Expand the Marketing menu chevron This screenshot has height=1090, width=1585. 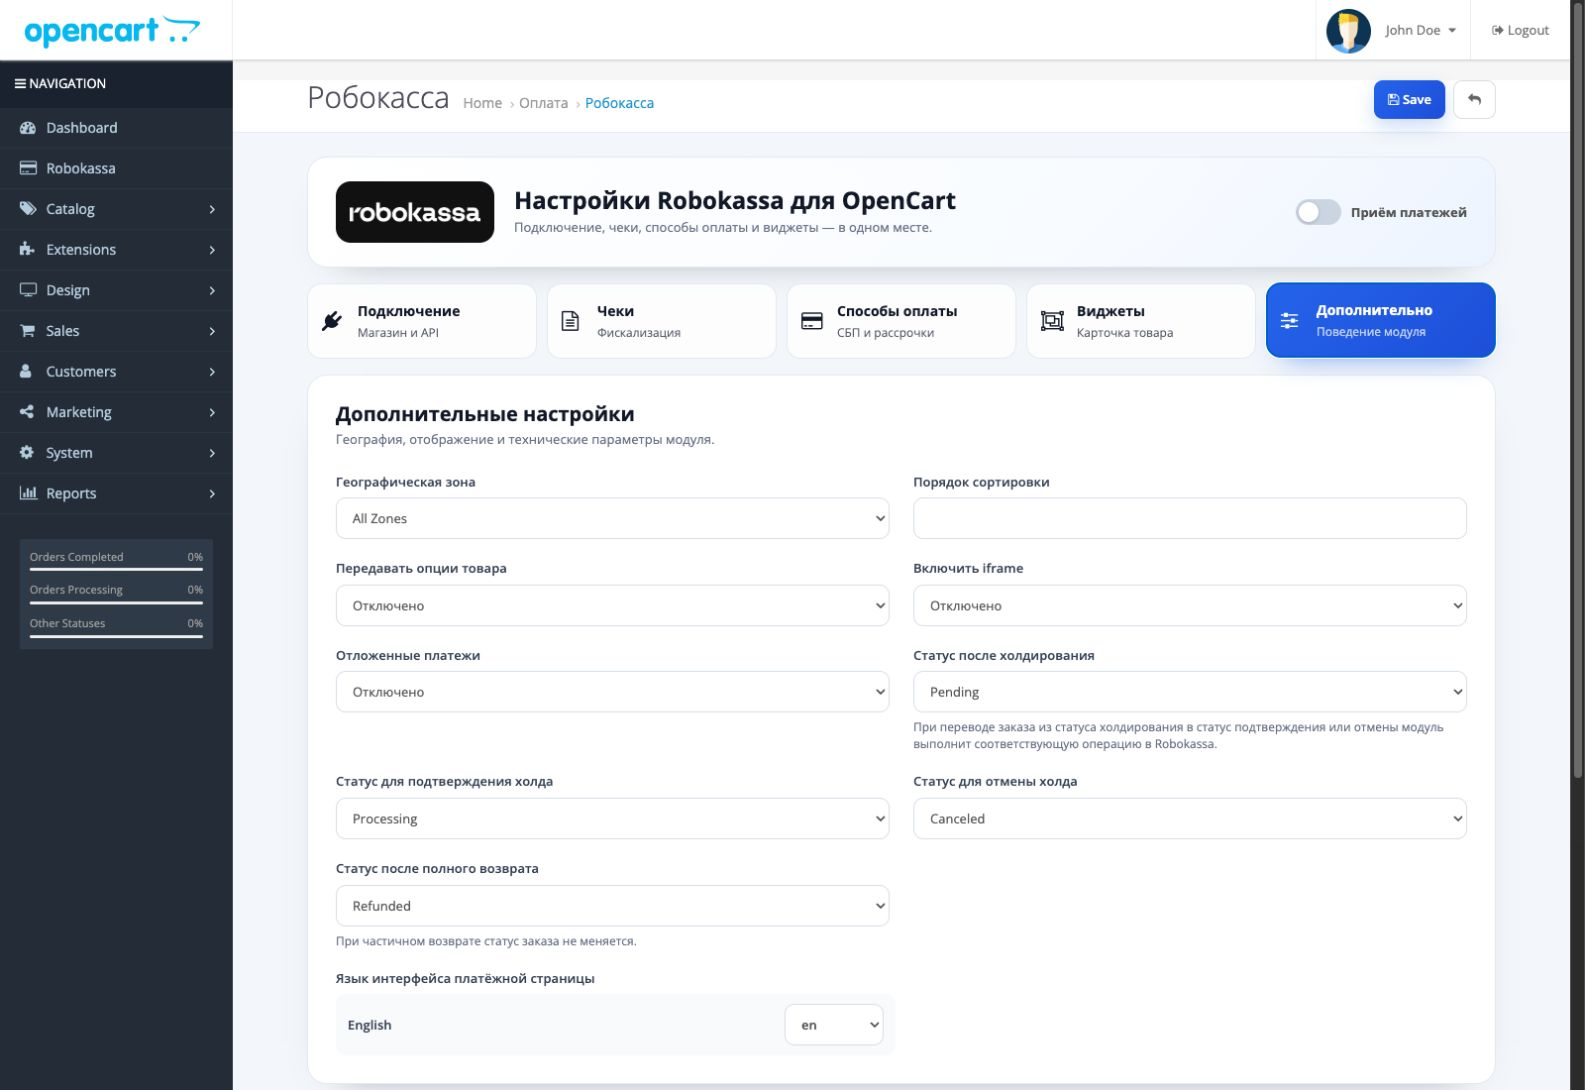[212, 412]
